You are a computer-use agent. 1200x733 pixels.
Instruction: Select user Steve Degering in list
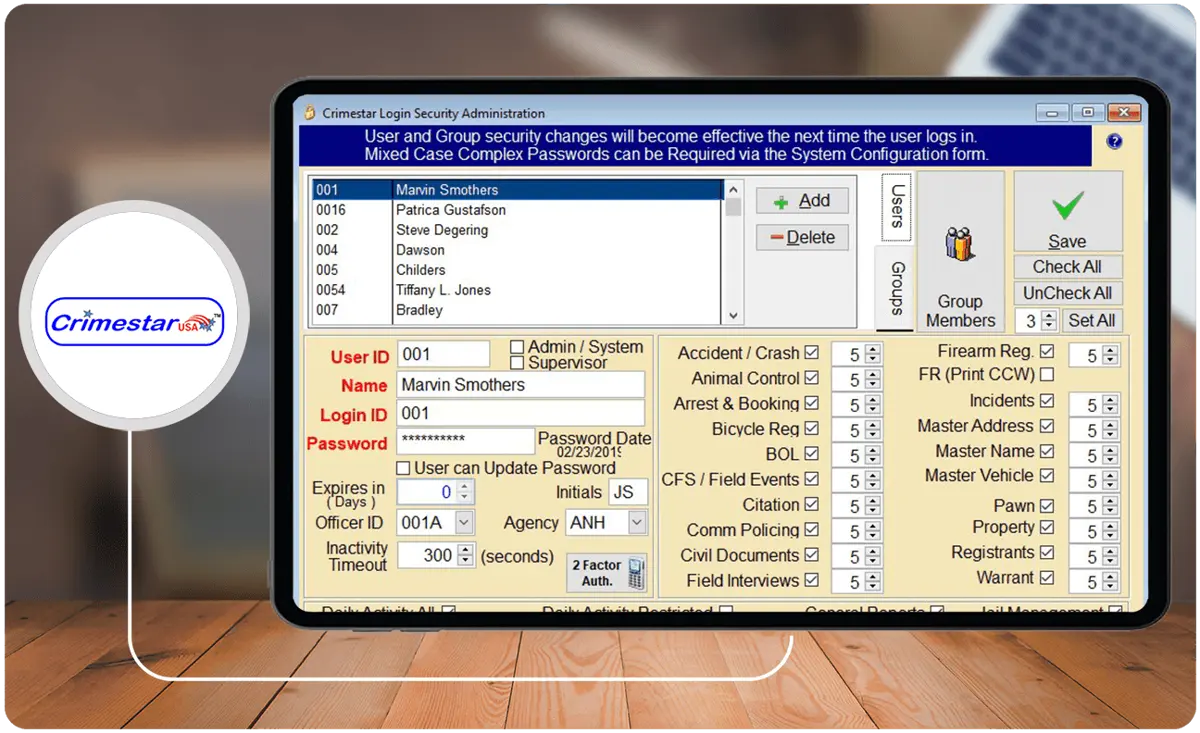(x=517, y=230)
